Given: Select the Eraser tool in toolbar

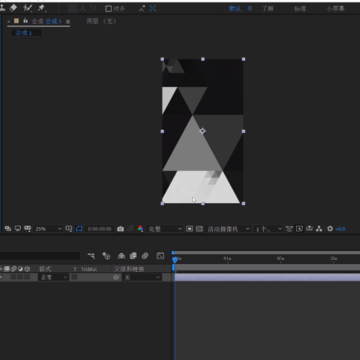Looking at the screenshot, I should 13,7.
